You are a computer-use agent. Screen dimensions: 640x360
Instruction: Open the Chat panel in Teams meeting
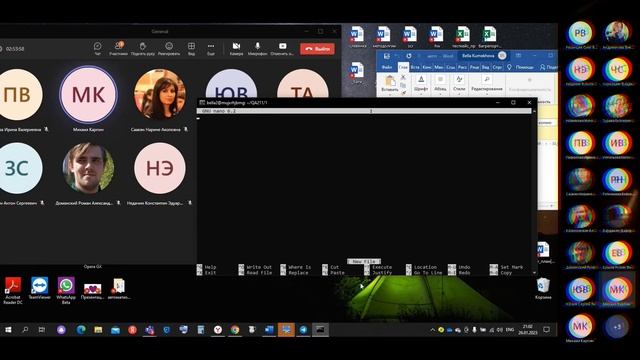point(98,48)
